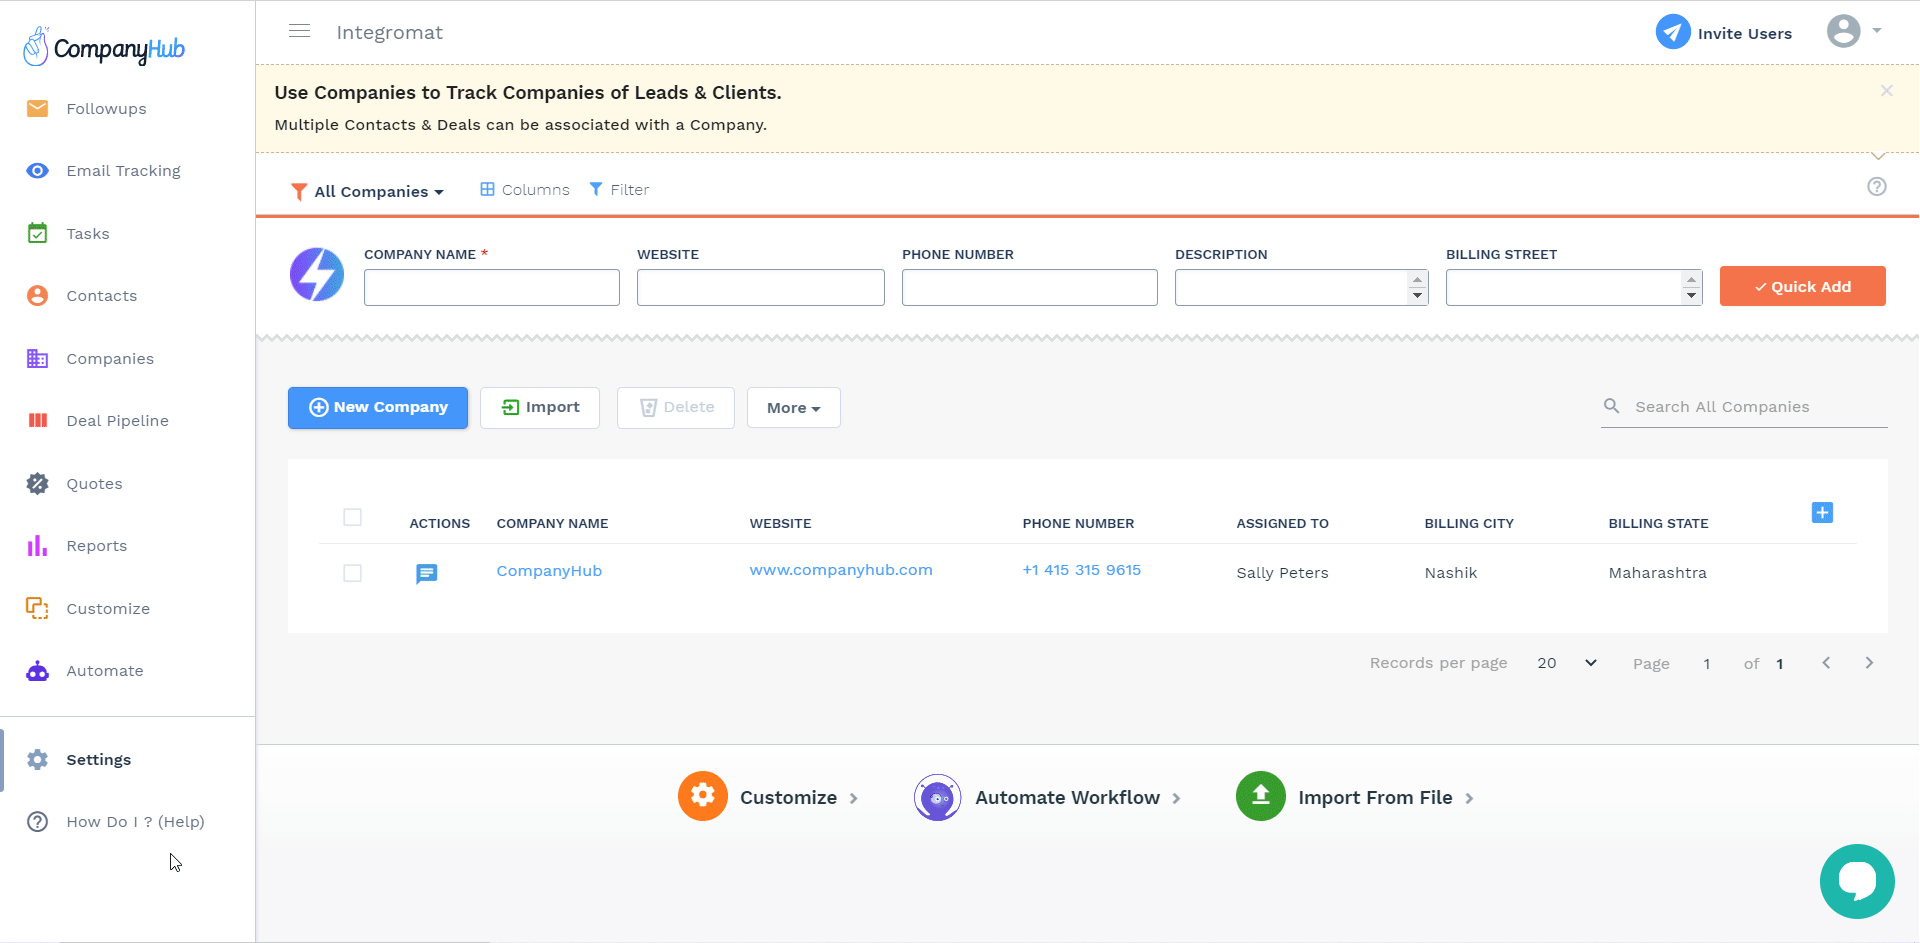Add a column with the plus icon
The width and height of the screenshot is (1920, 943).
pos(1822,513)
